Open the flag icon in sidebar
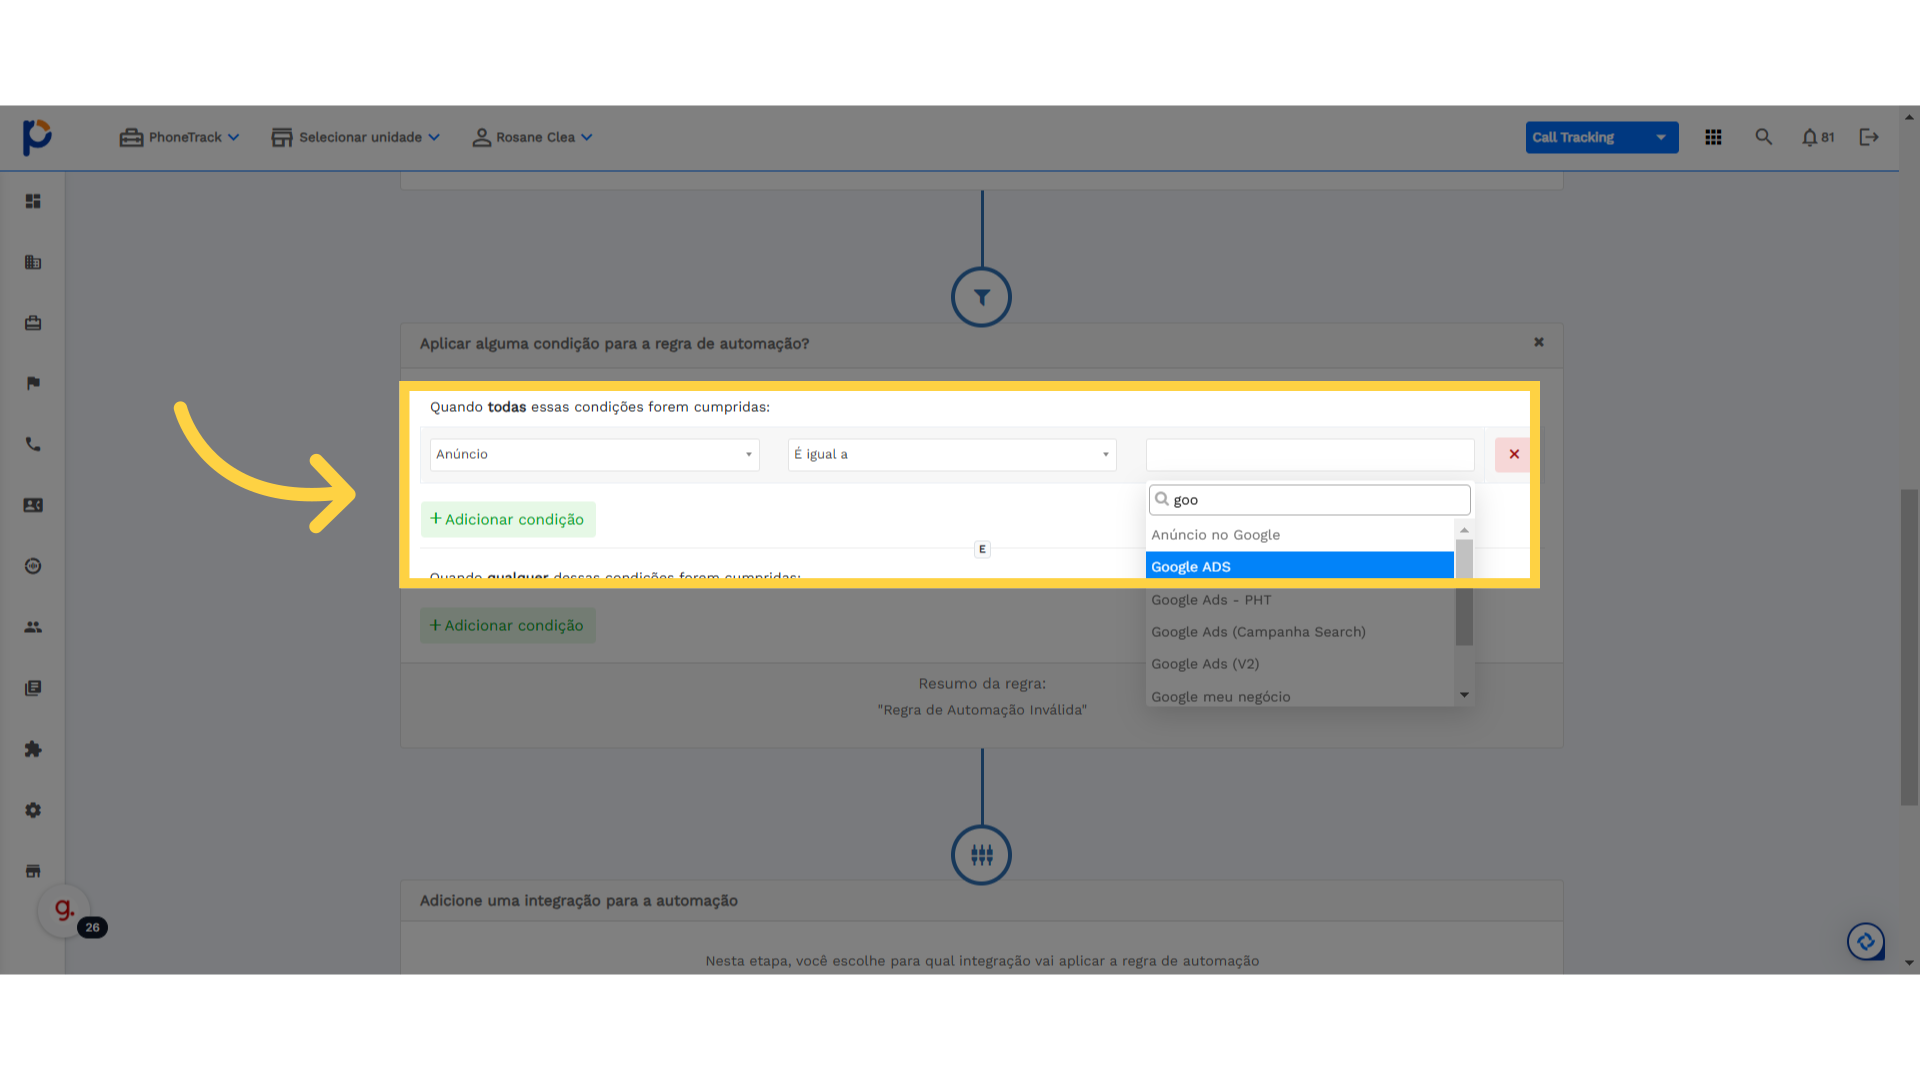Screen dimensions: 1920x1080 (x=33, y=383)
